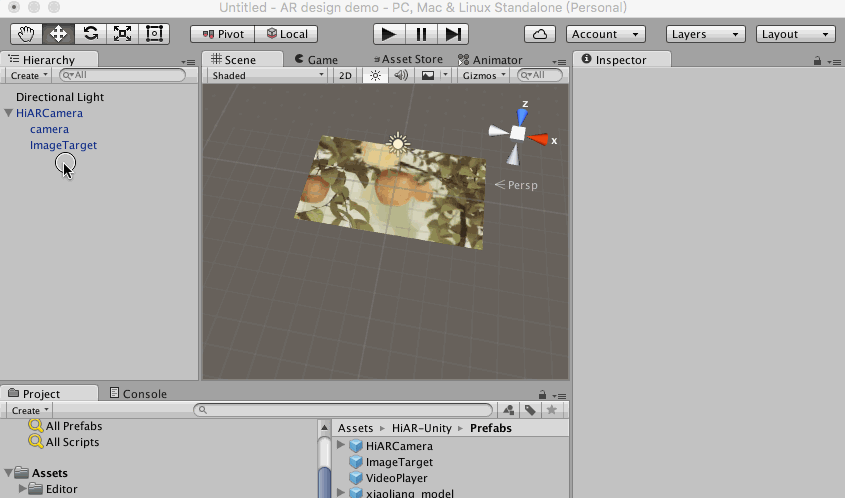The height and width of the screenshot is (498, 845).
Task: Open the Cloud services panel
Action: click(540, 34)
